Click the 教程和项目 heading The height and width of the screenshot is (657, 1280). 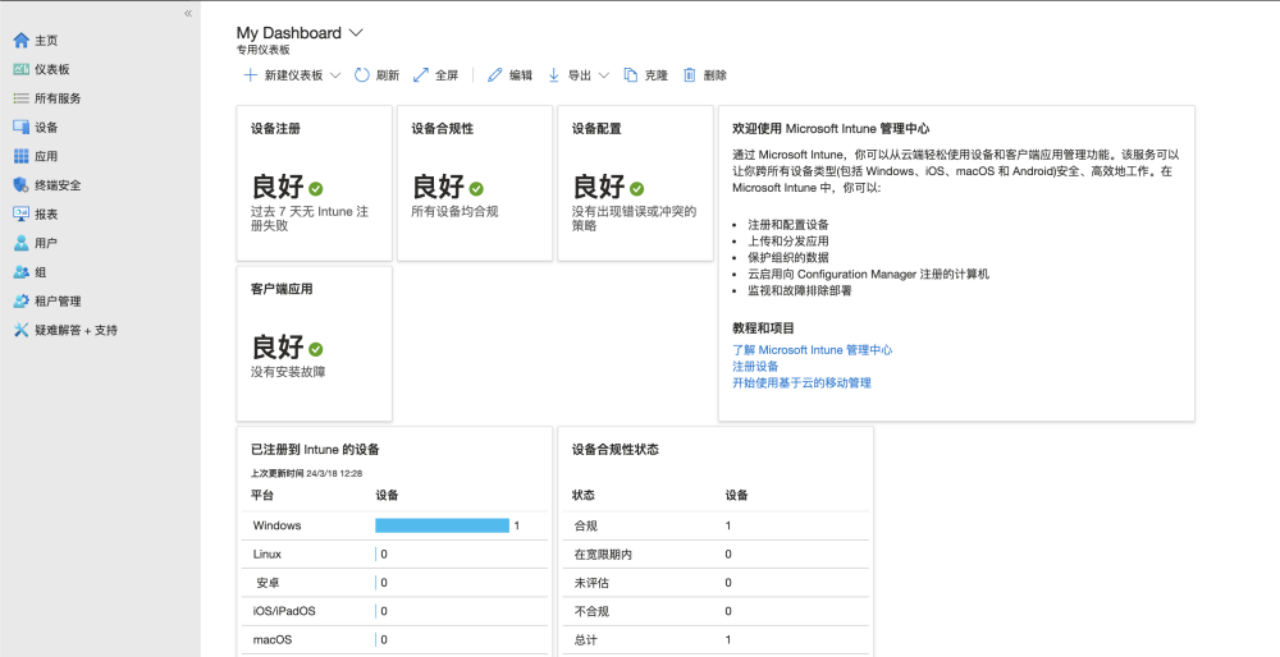pyautogui.click(x=763, y=328)
